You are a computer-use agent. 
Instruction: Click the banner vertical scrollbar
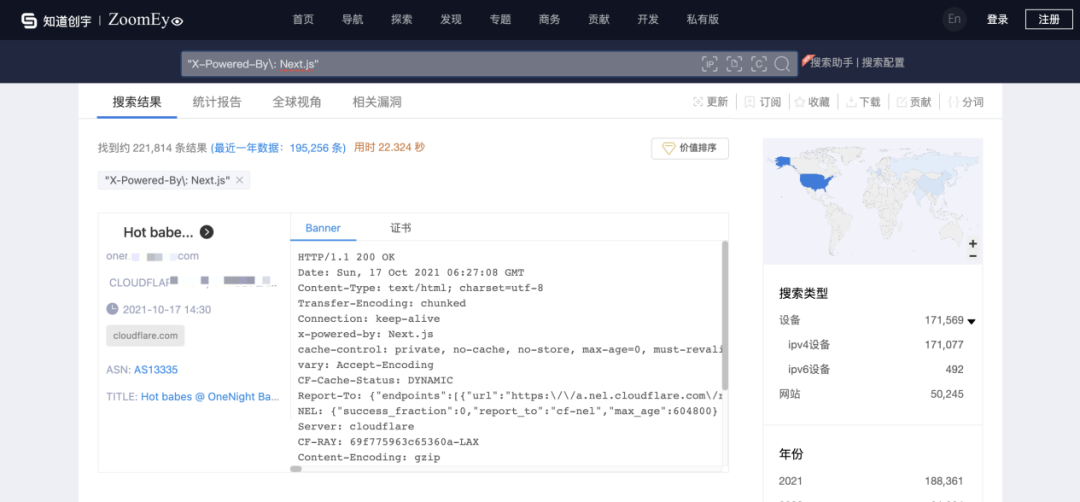point(724,315)
